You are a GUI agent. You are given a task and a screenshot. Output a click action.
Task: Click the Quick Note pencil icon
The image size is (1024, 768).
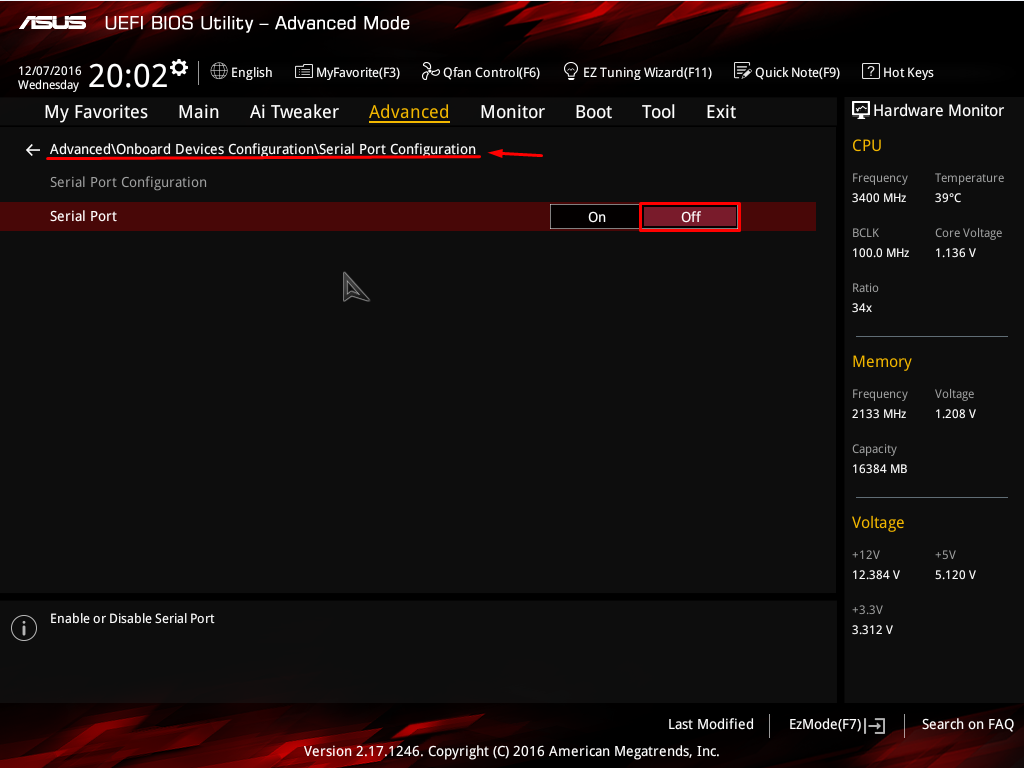coord(743,71)
